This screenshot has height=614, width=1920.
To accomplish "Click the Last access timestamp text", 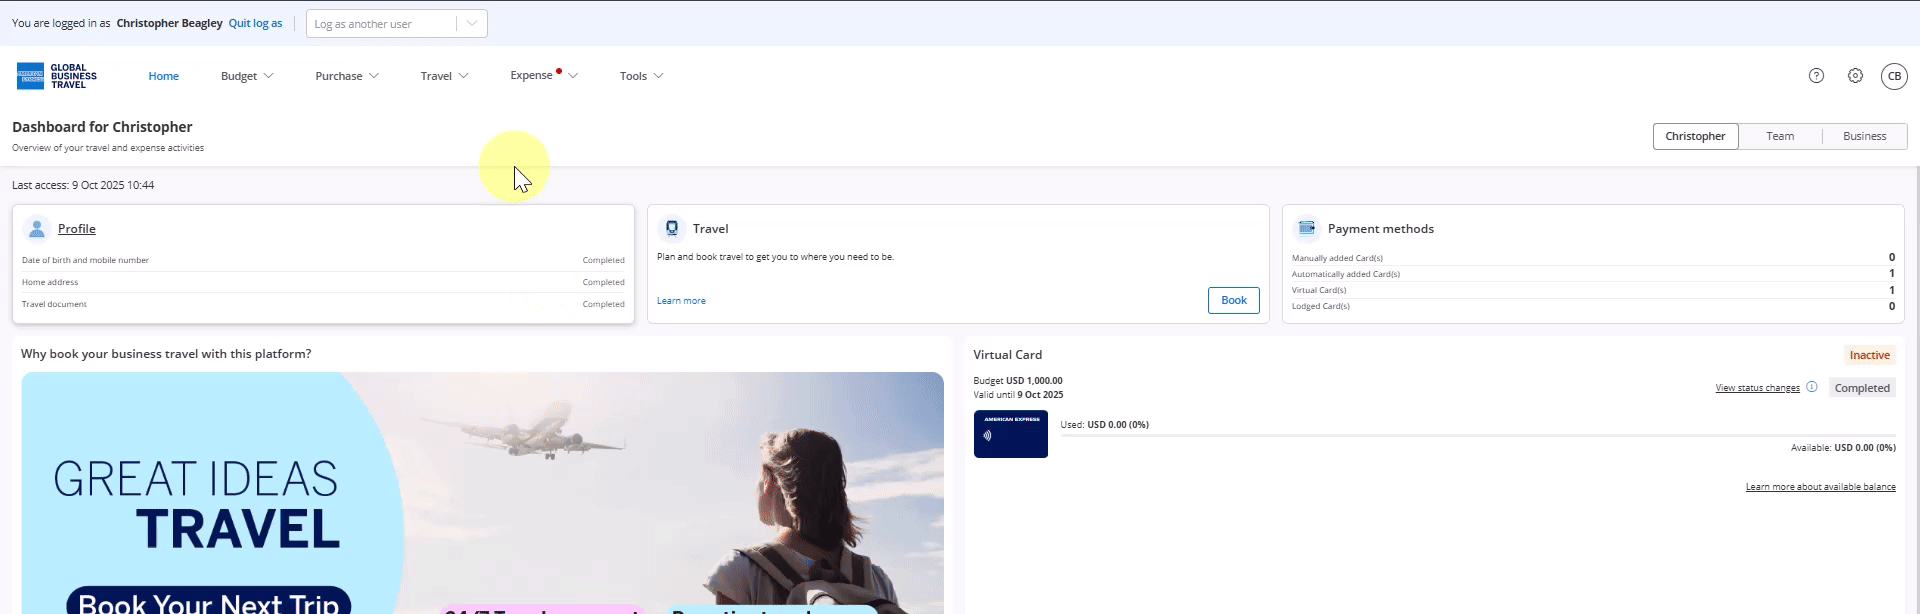I will pyautogui.click(x=83, y=185).
